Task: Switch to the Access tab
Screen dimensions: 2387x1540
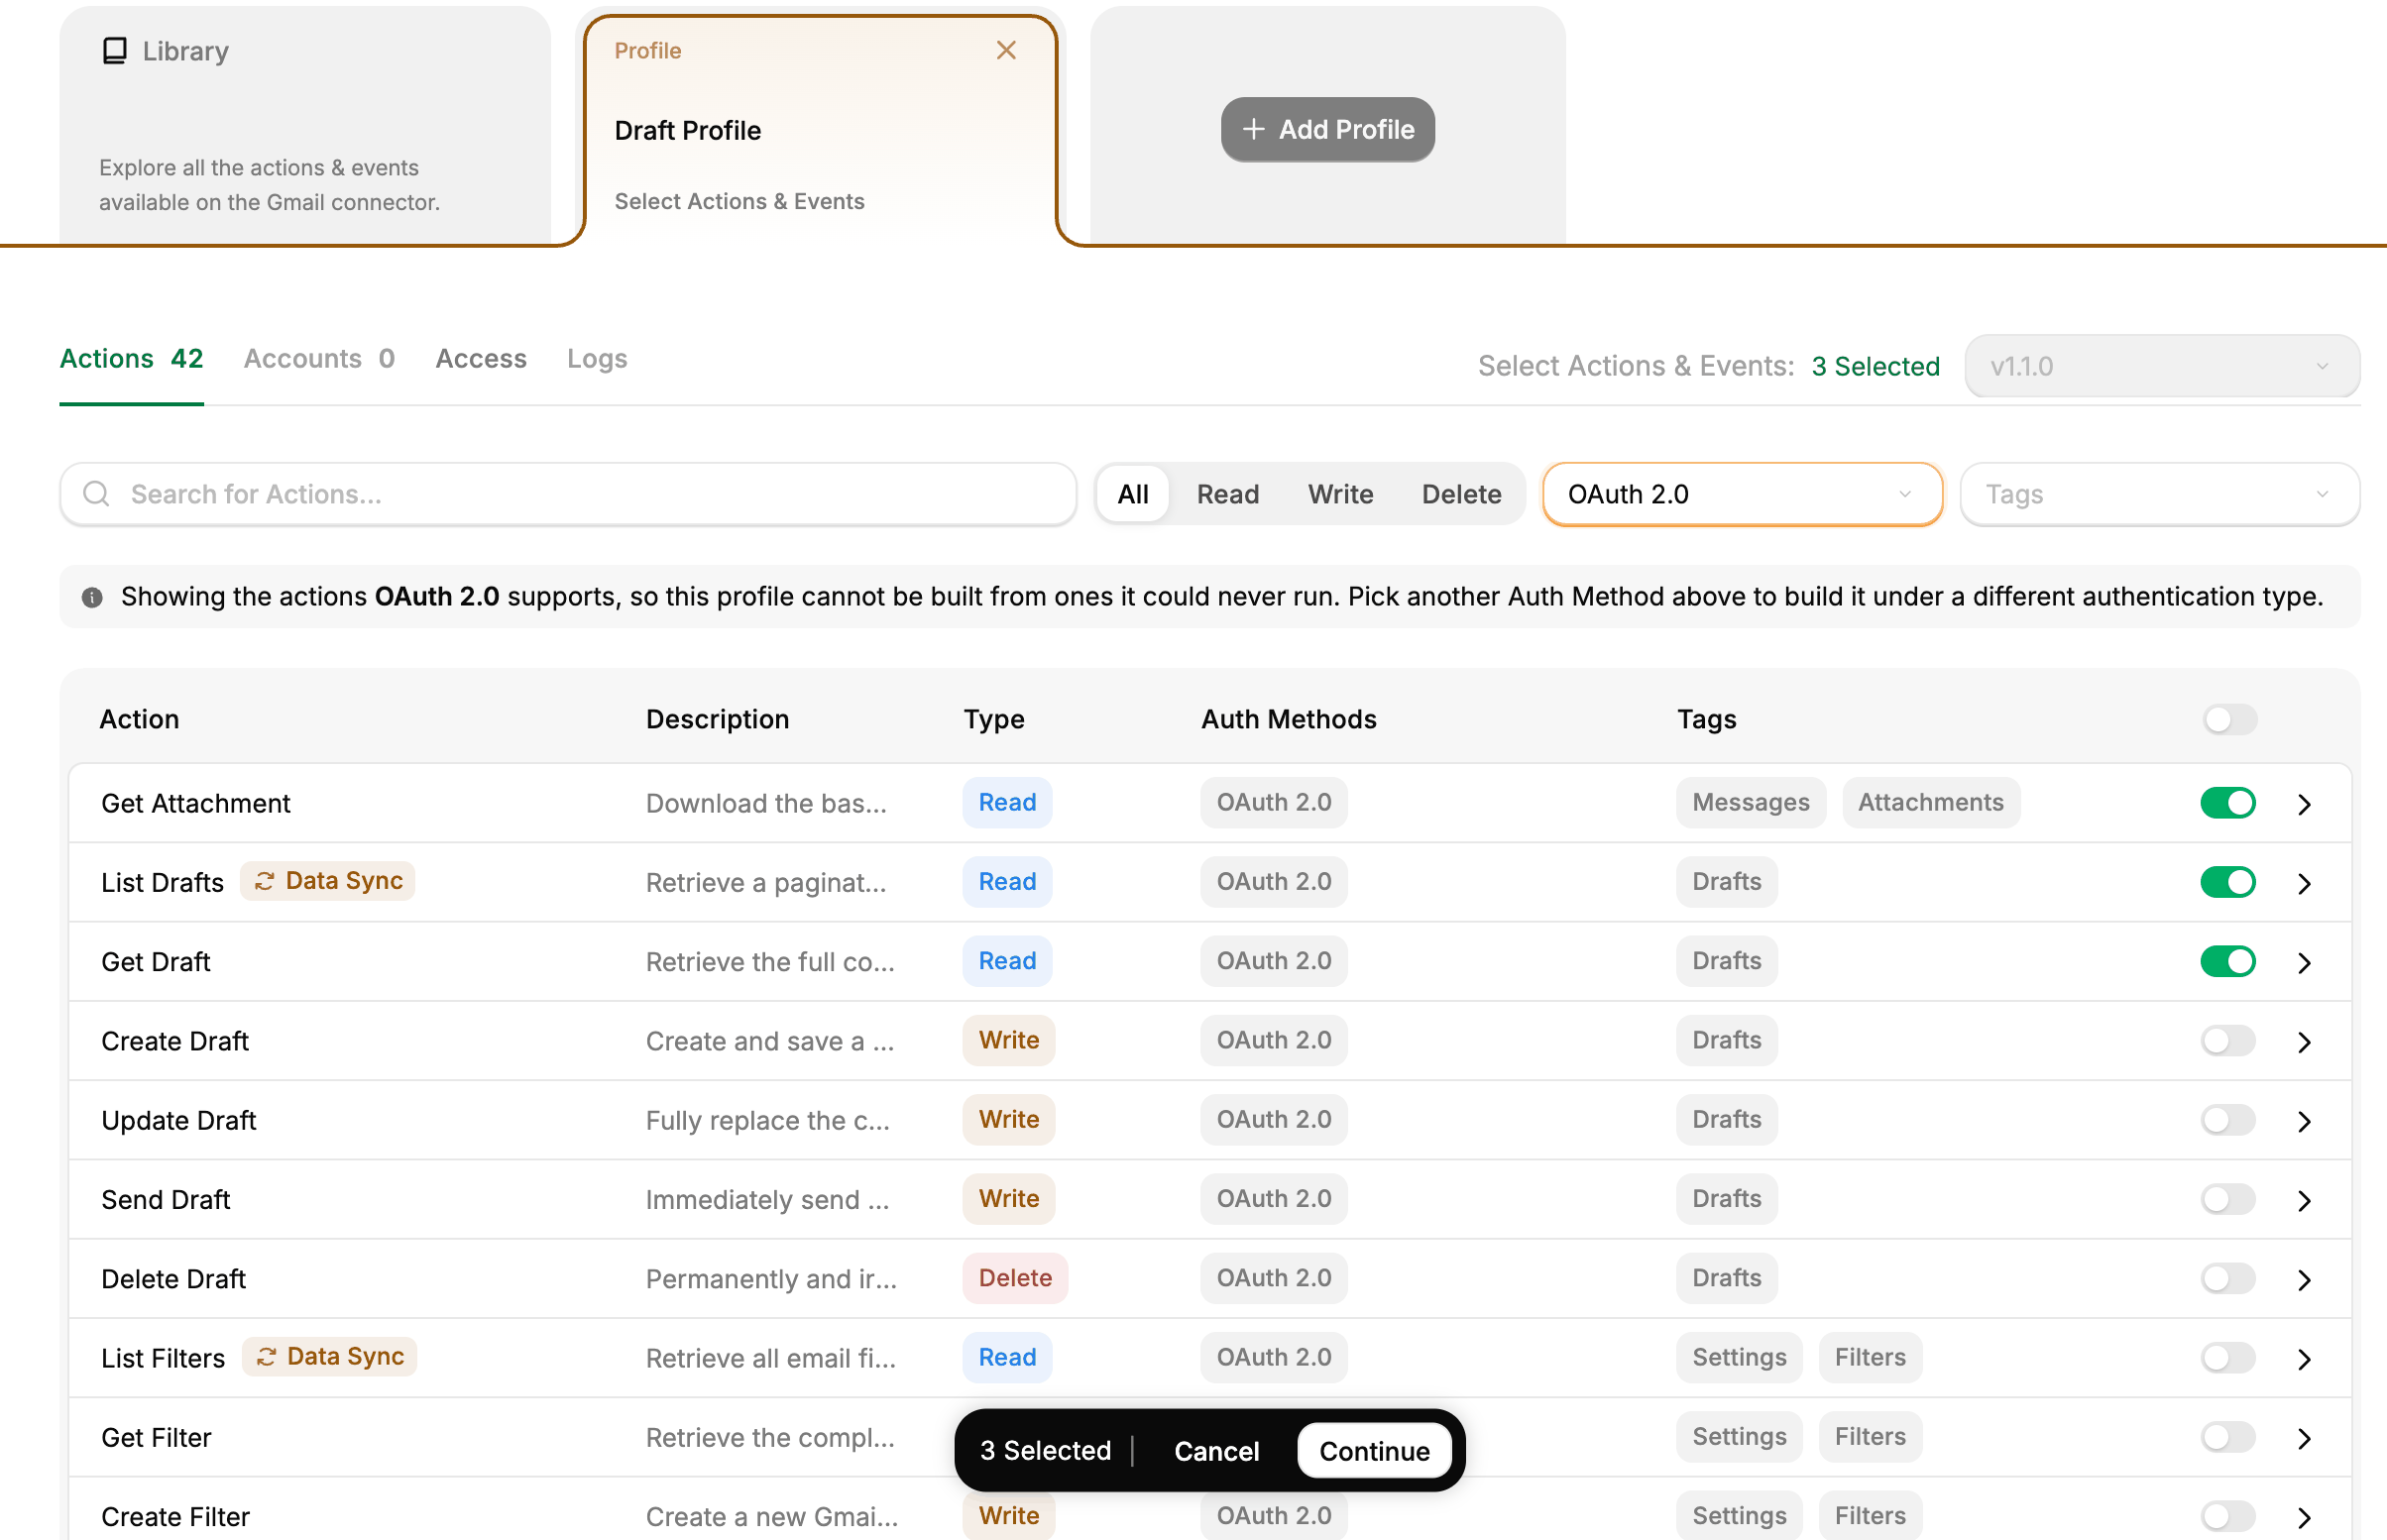Action: (481, 359)
